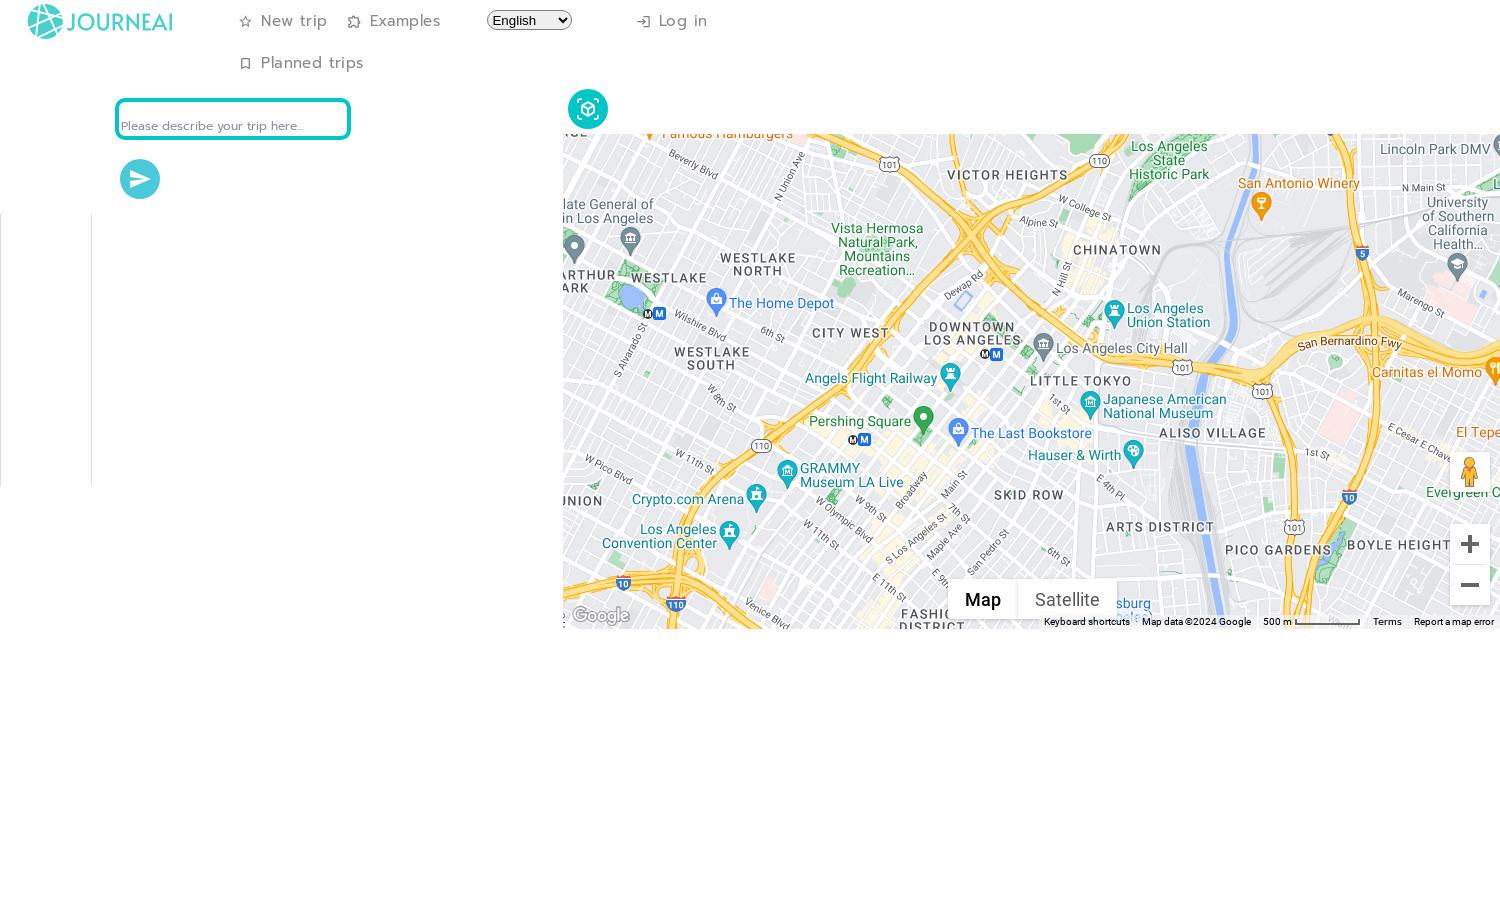Screen dimensions: 1500x900
Task: Click the Log in link
Action: click(x=672, y=21)
